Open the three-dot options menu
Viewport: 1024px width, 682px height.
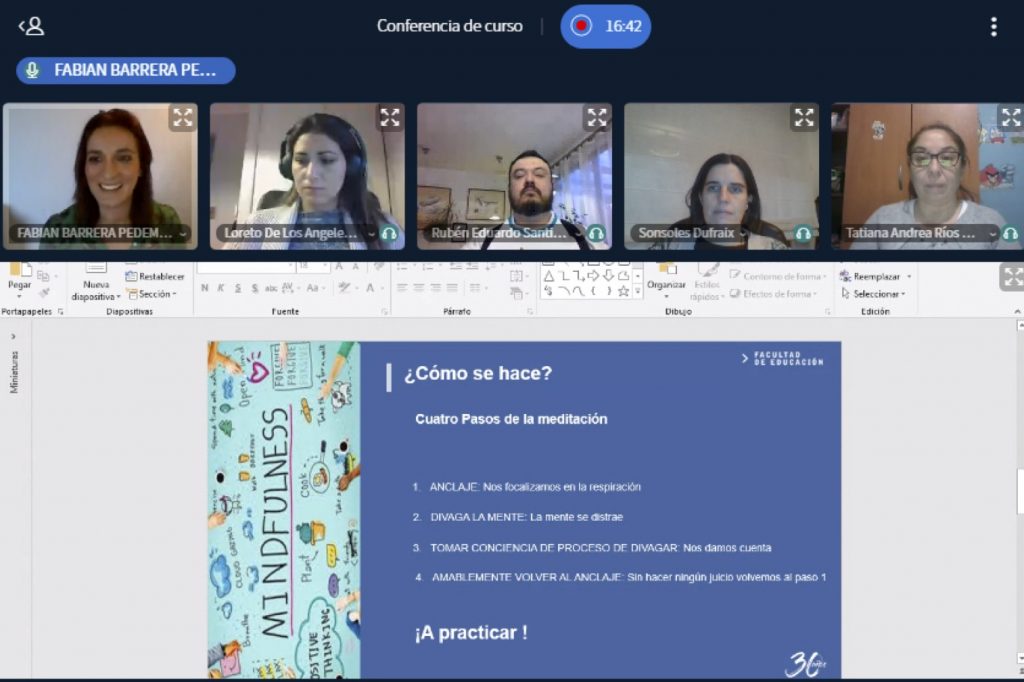[993, 26]
